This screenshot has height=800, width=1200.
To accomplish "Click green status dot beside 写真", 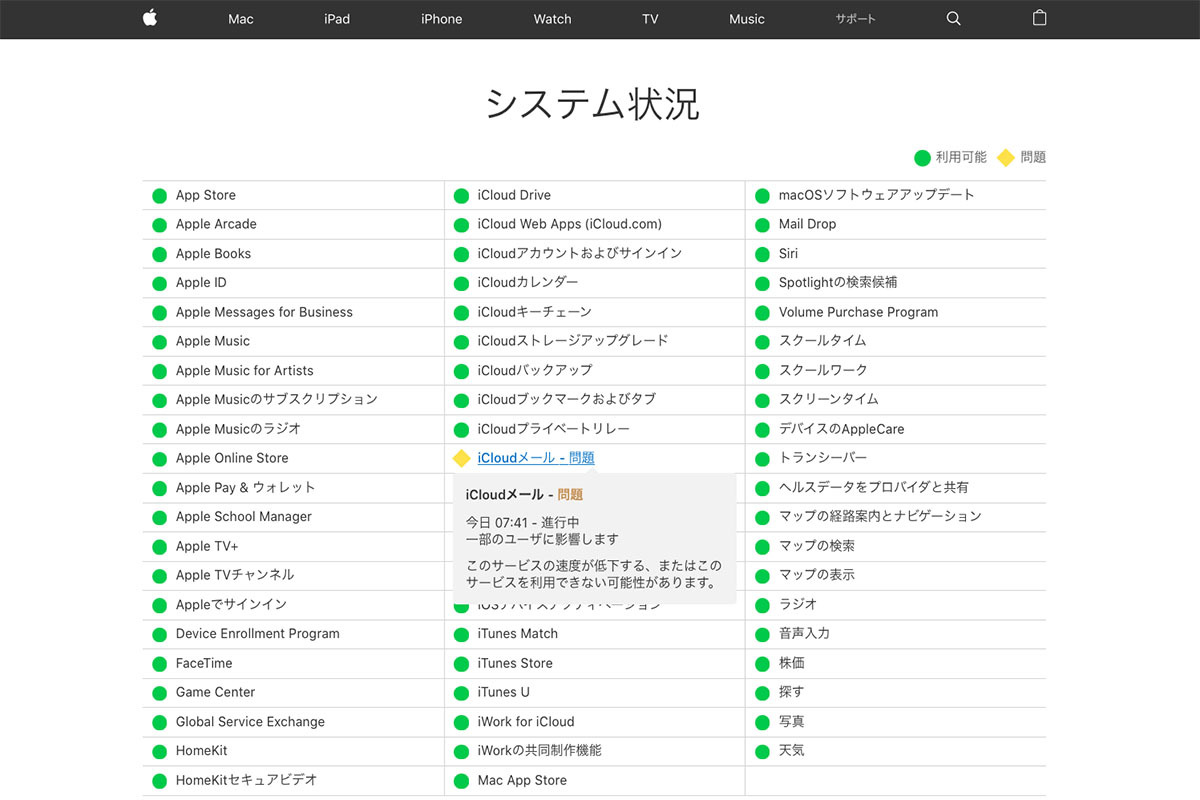I will [762, 722].
